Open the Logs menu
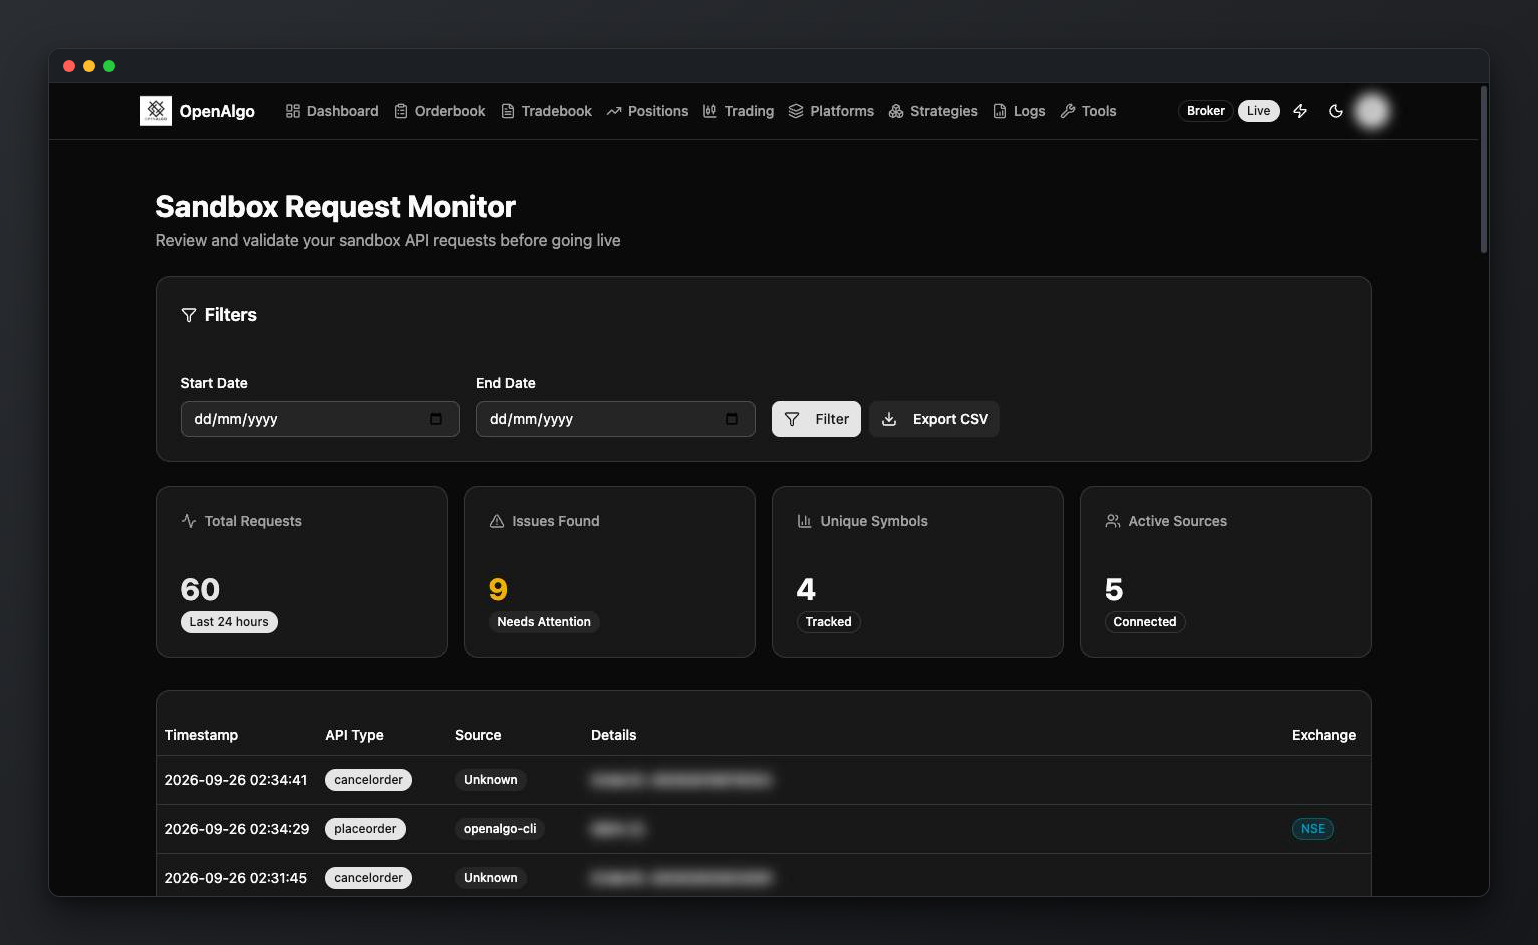The width and height of the screenshot is (1538, 945). [1019, 111]
